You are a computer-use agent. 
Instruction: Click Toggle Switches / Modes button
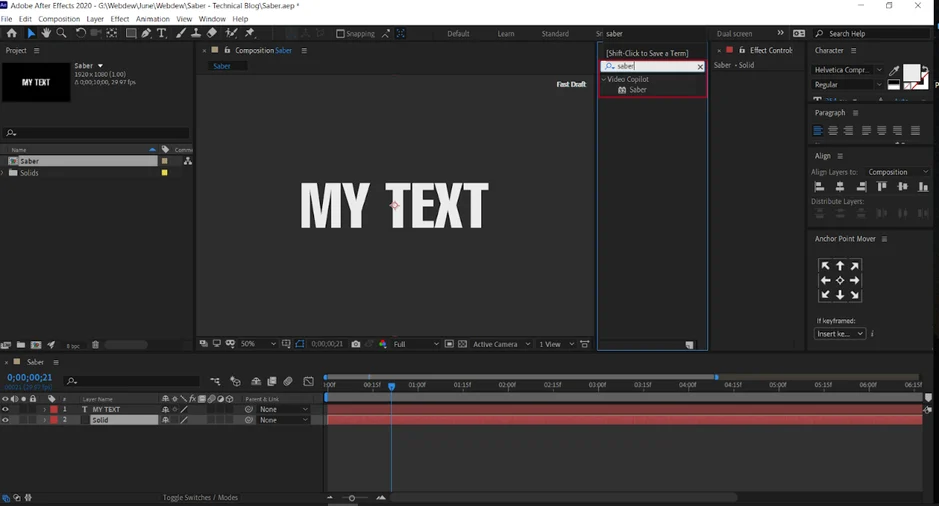tap(200, 498)
